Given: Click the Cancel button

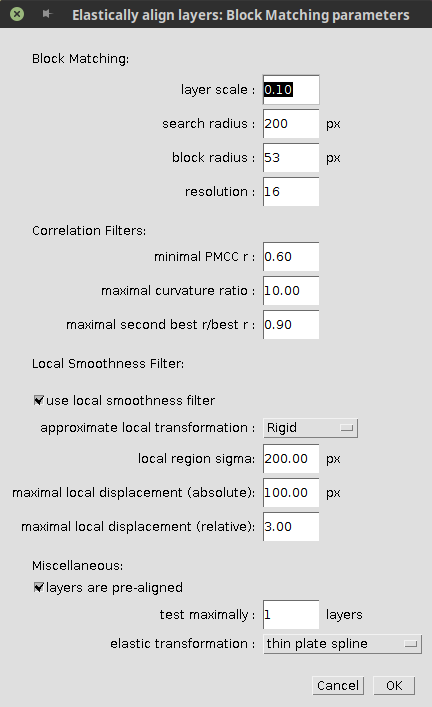Looking at the screenshot, I should [x=338, y=686].
